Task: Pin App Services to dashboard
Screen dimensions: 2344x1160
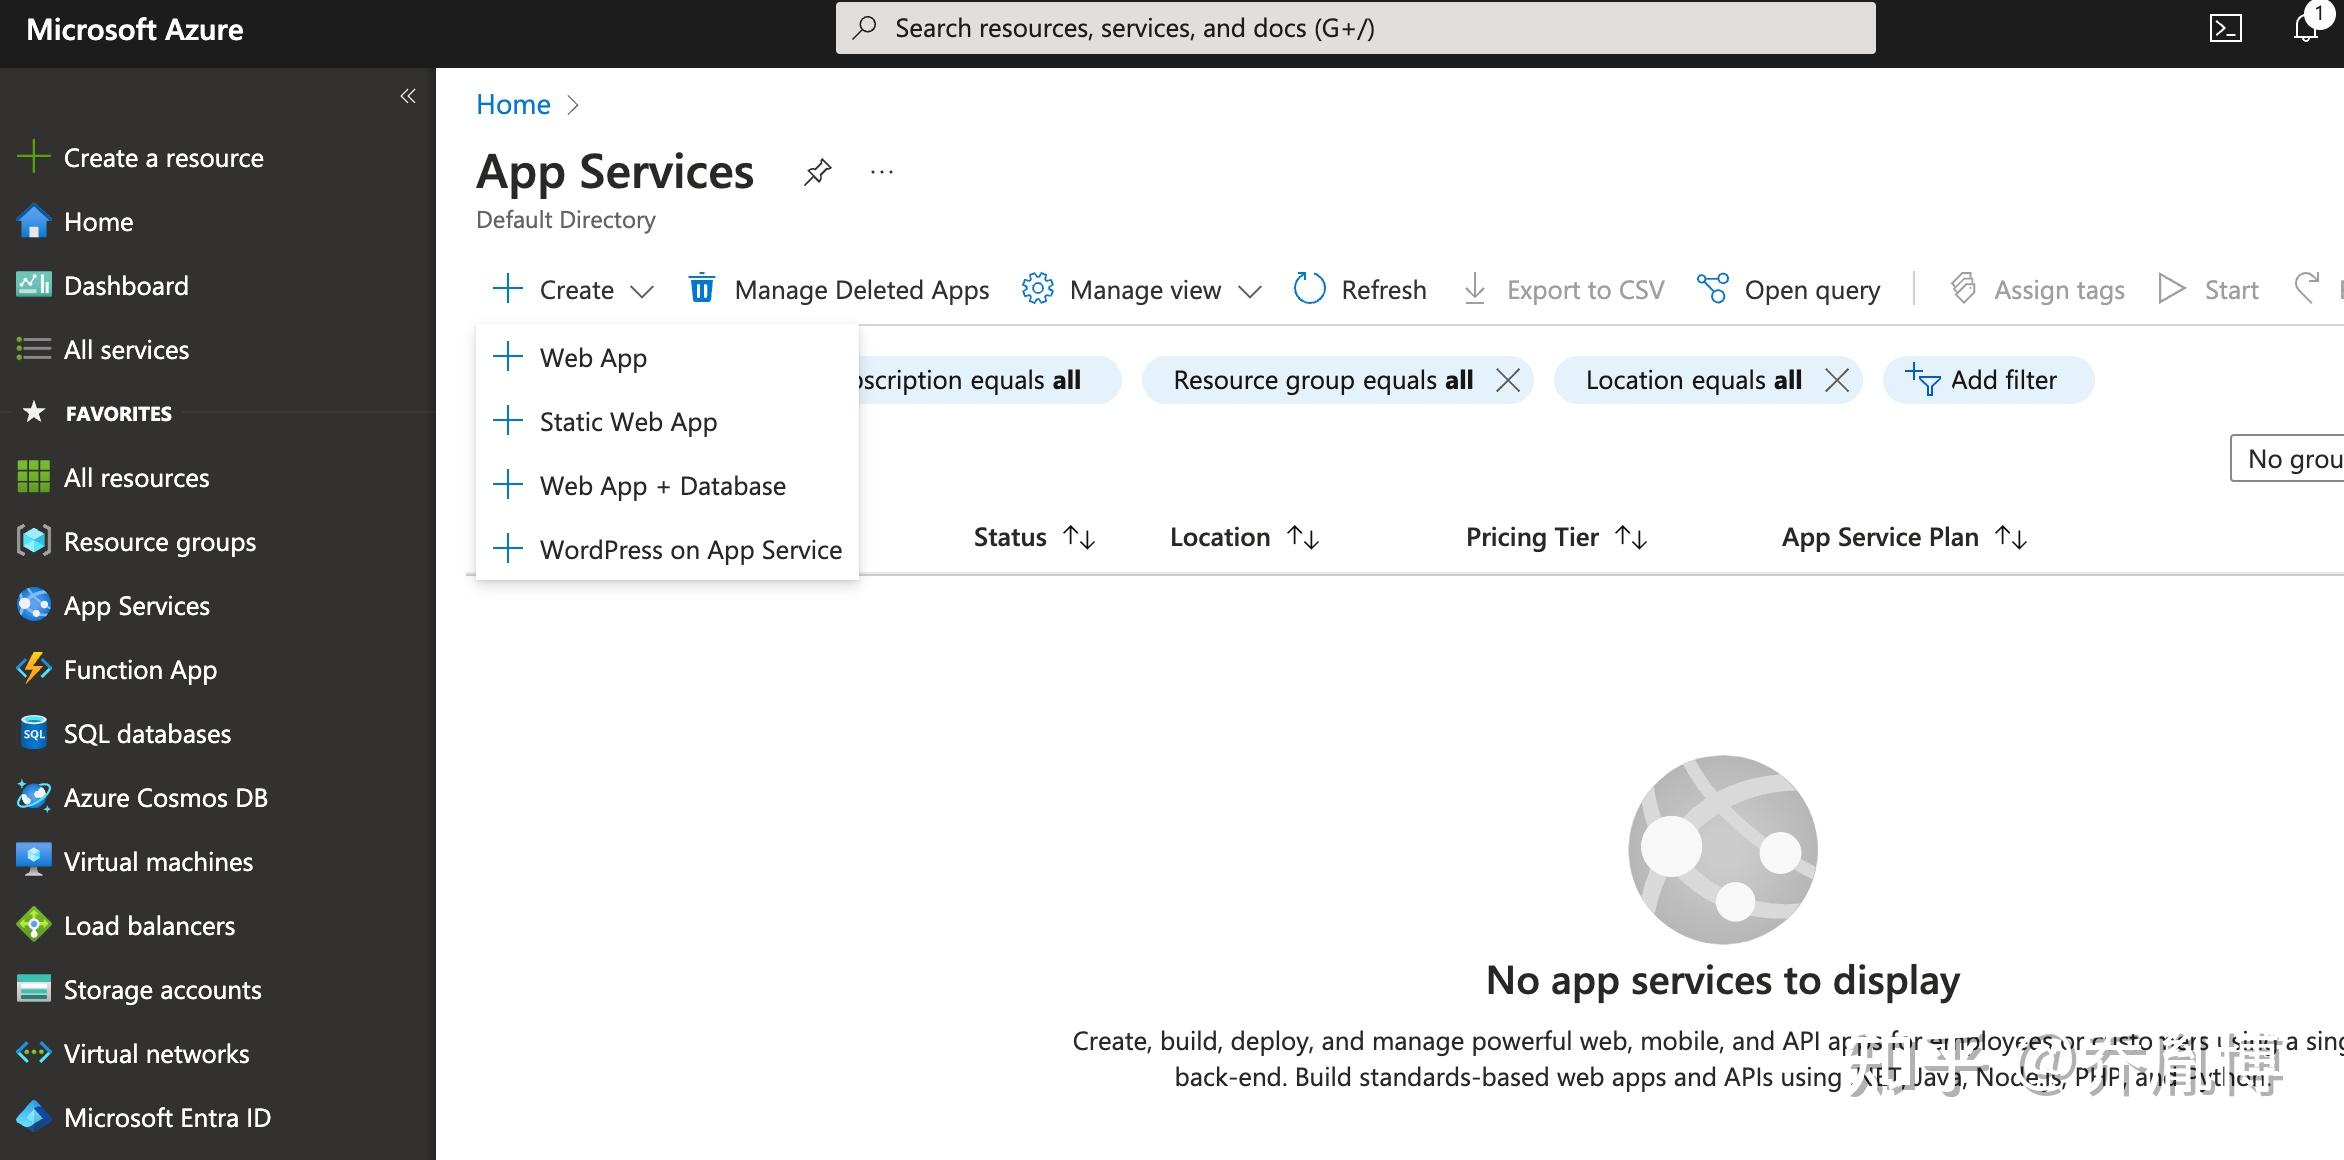Action: tap(816, 172)
